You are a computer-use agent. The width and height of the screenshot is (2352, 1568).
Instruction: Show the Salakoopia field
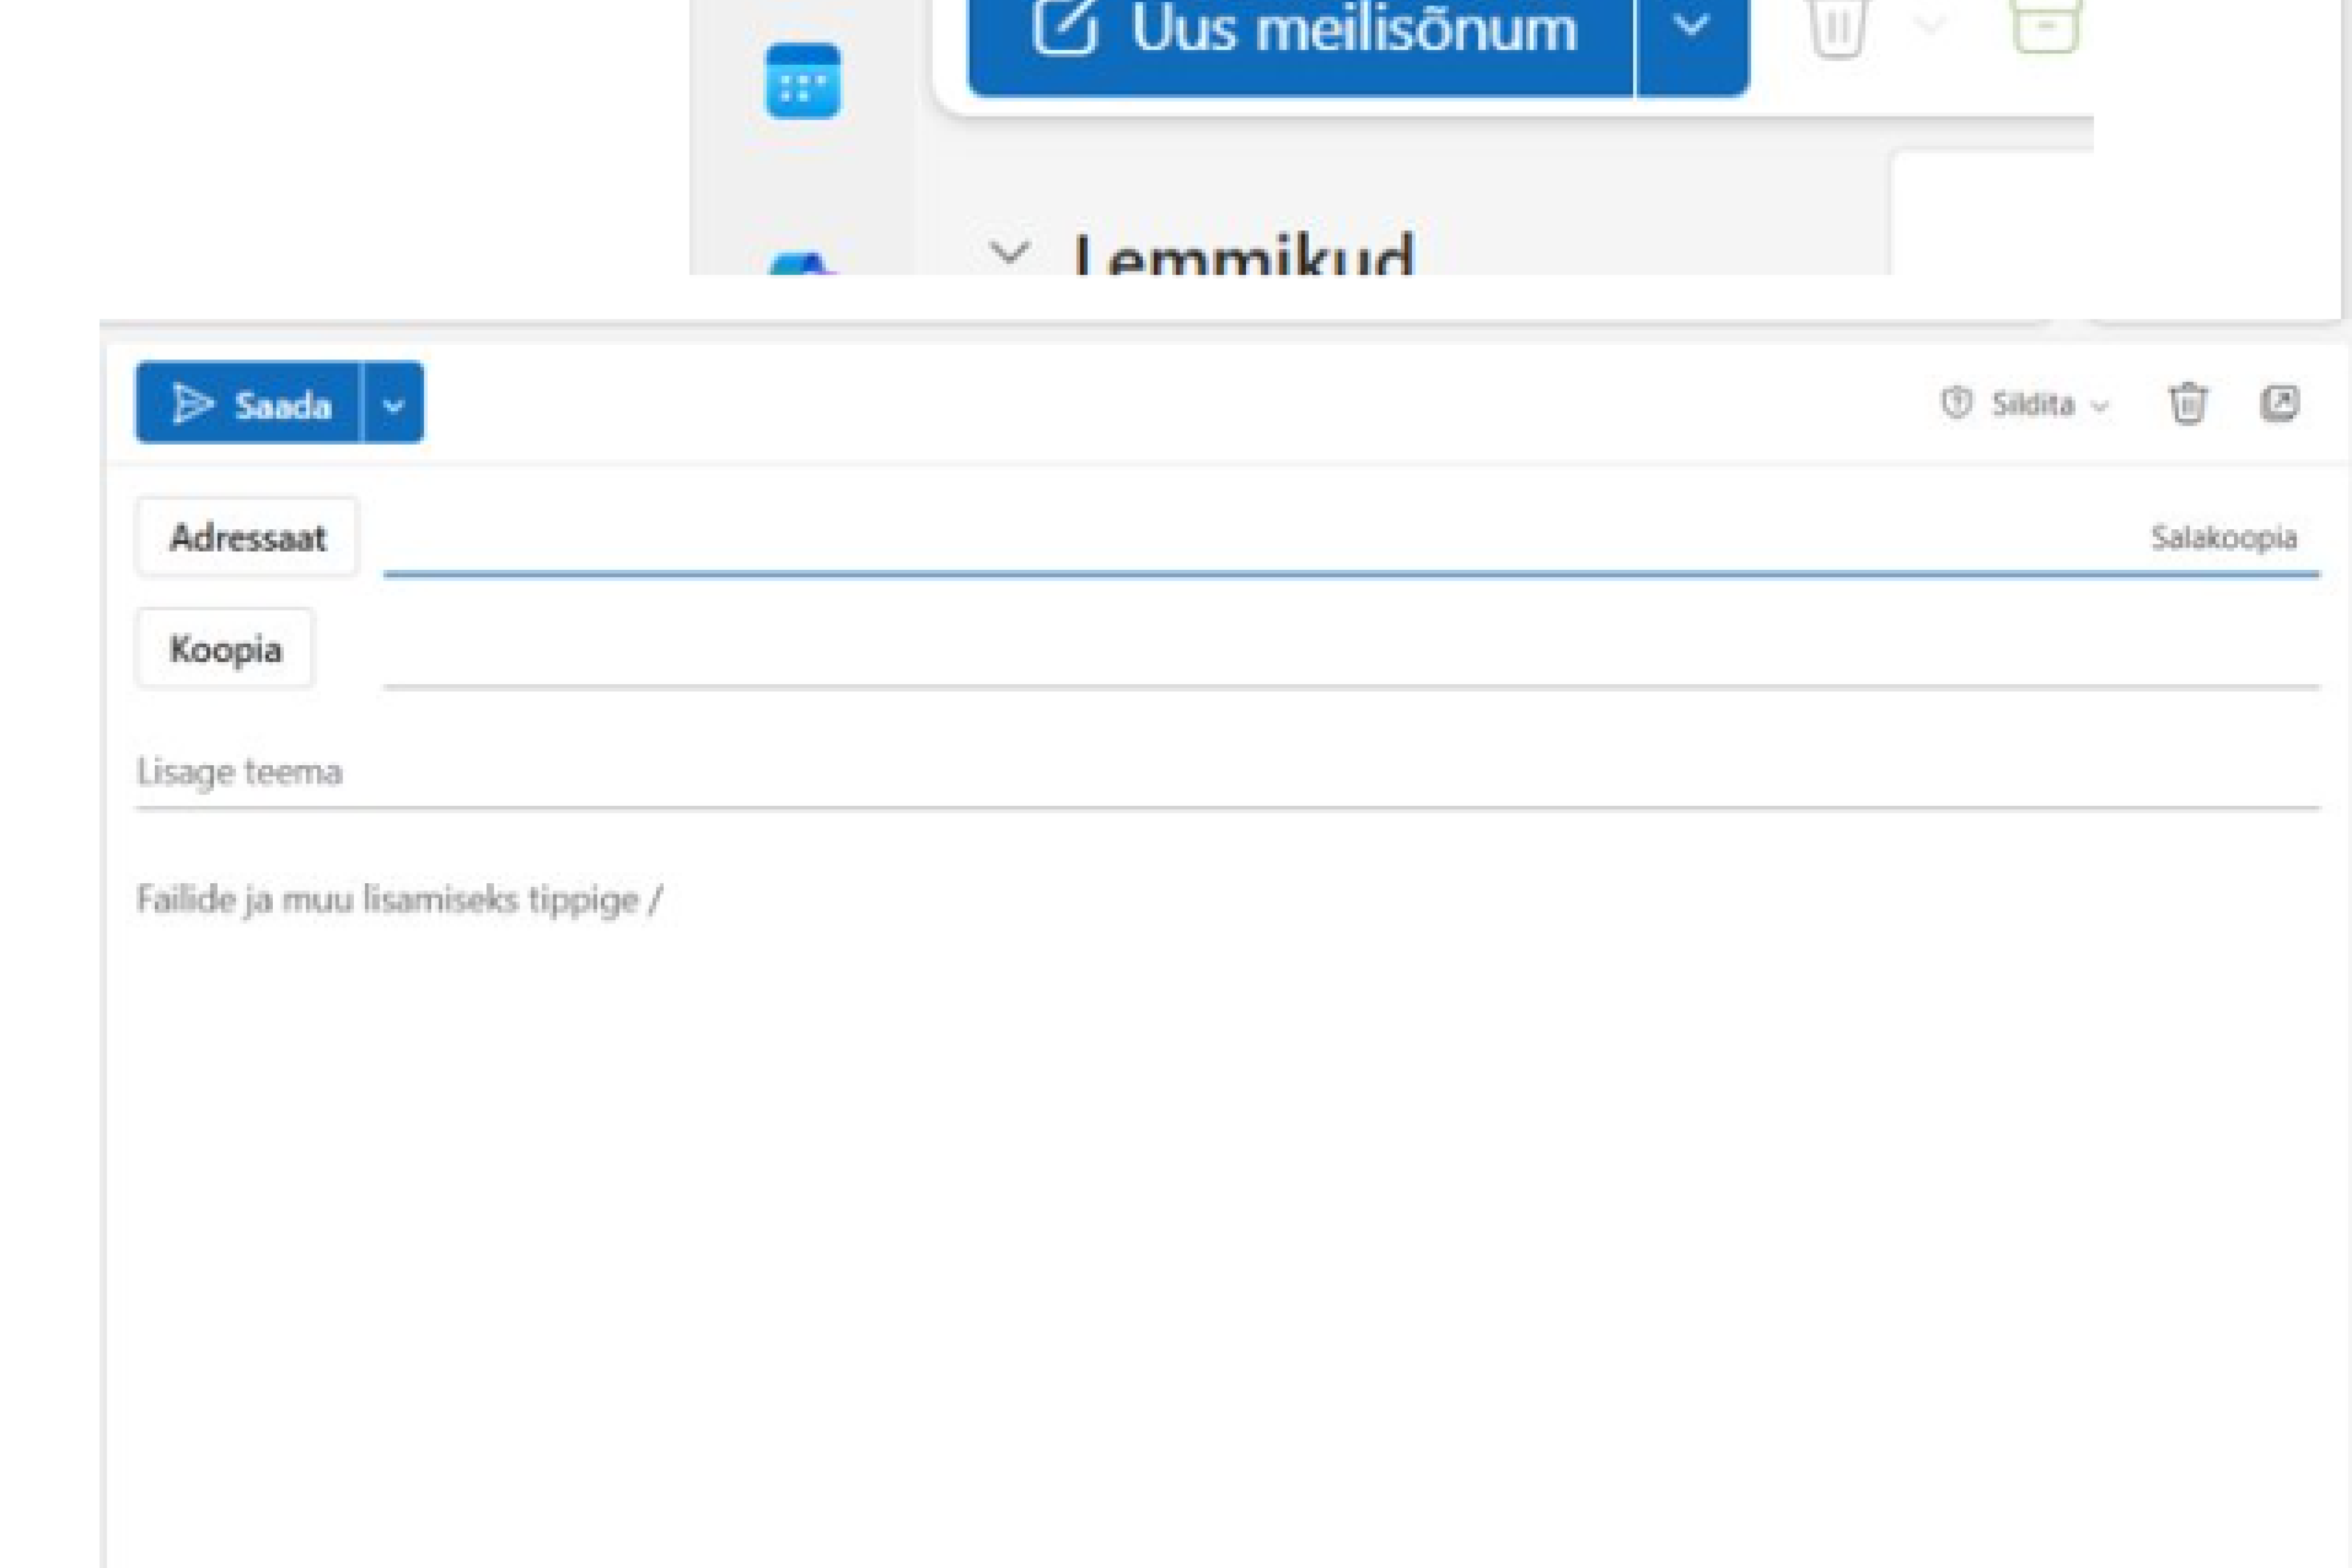(2223, 538)
